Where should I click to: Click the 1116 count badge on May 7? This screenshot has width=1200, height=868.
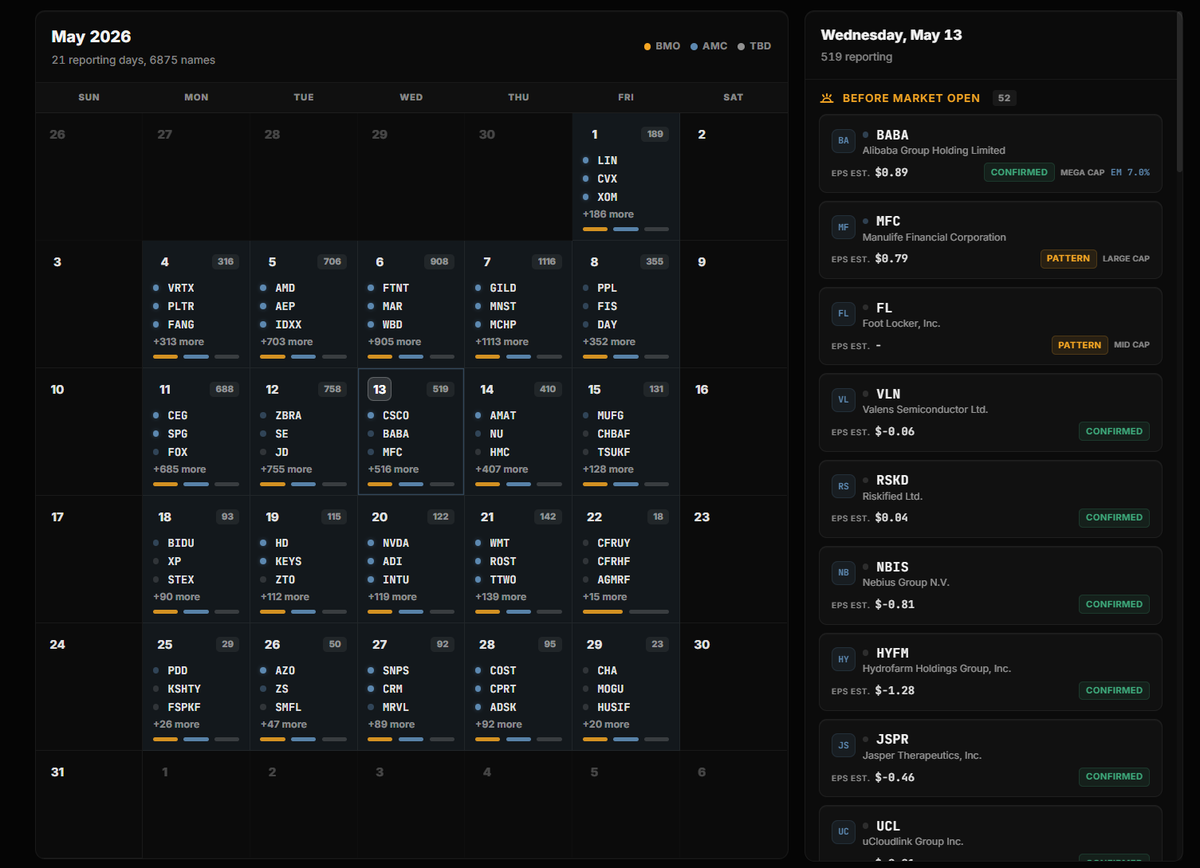546,262
